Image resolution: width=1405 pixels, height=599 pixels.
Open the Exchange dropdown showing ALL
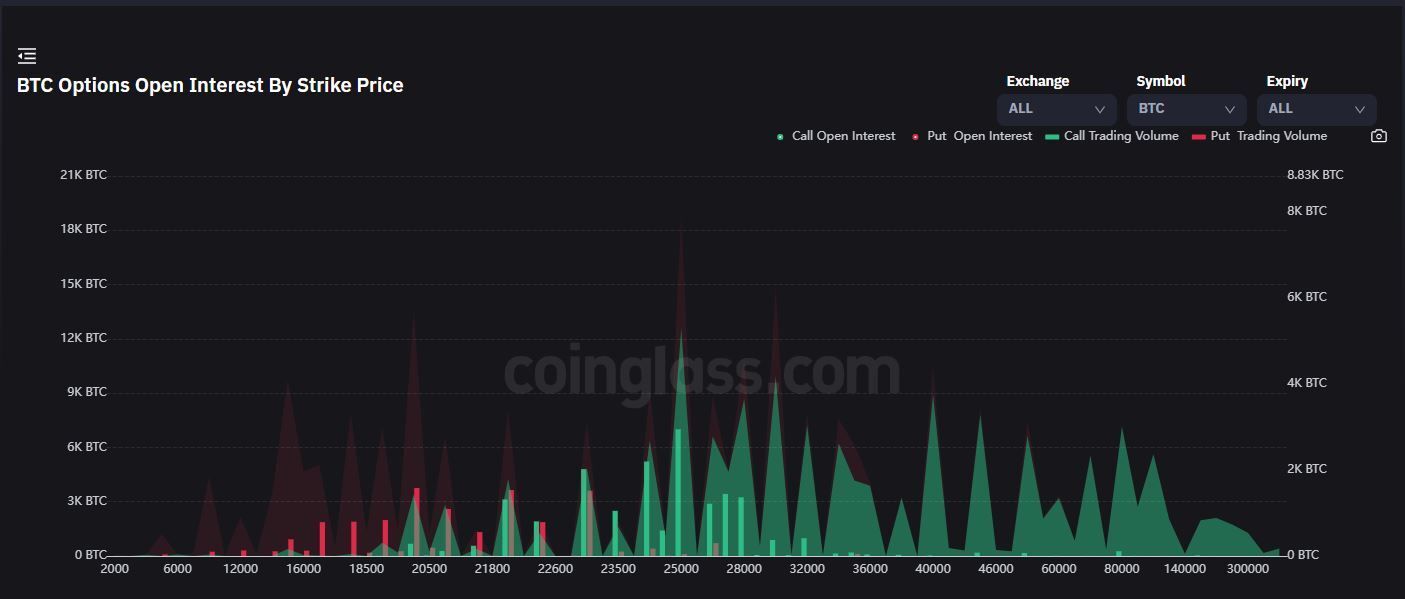[x=1056, y=109]
